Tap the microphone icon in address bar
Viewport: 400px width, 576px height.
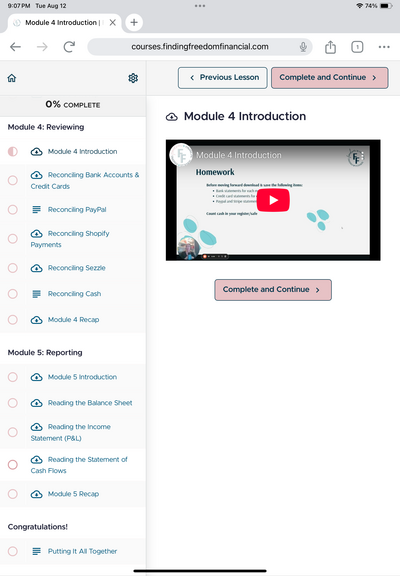pos(303,47)
